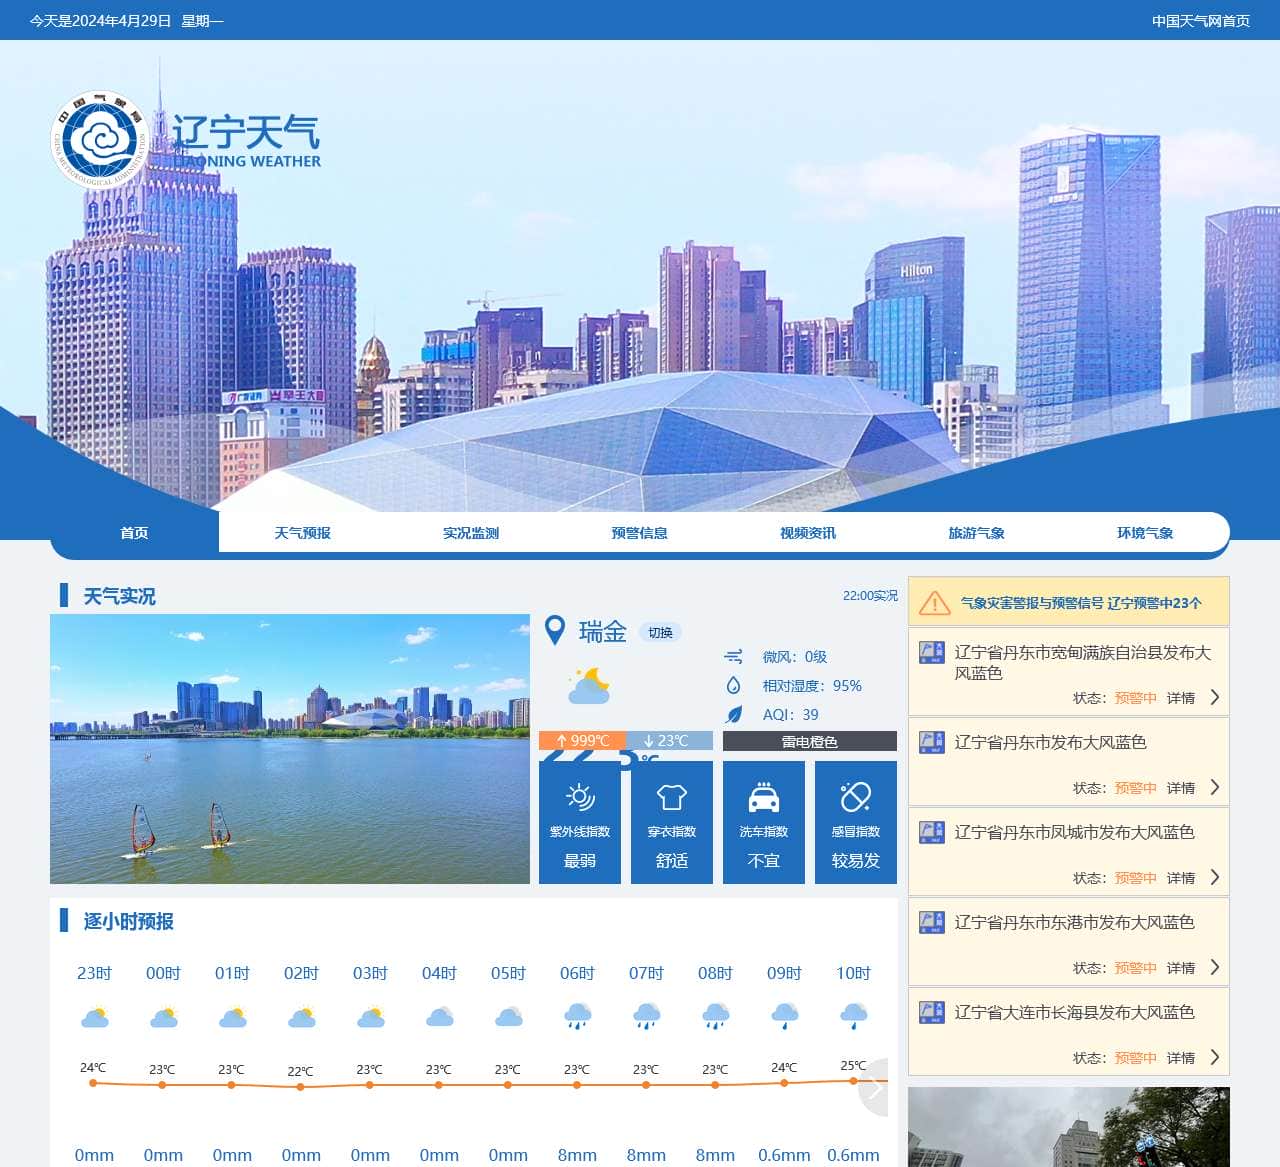This screenshot has height=1167, width=1280.
Task: Click the right arrow on the hourly forecast
Action: [872, 1090]
